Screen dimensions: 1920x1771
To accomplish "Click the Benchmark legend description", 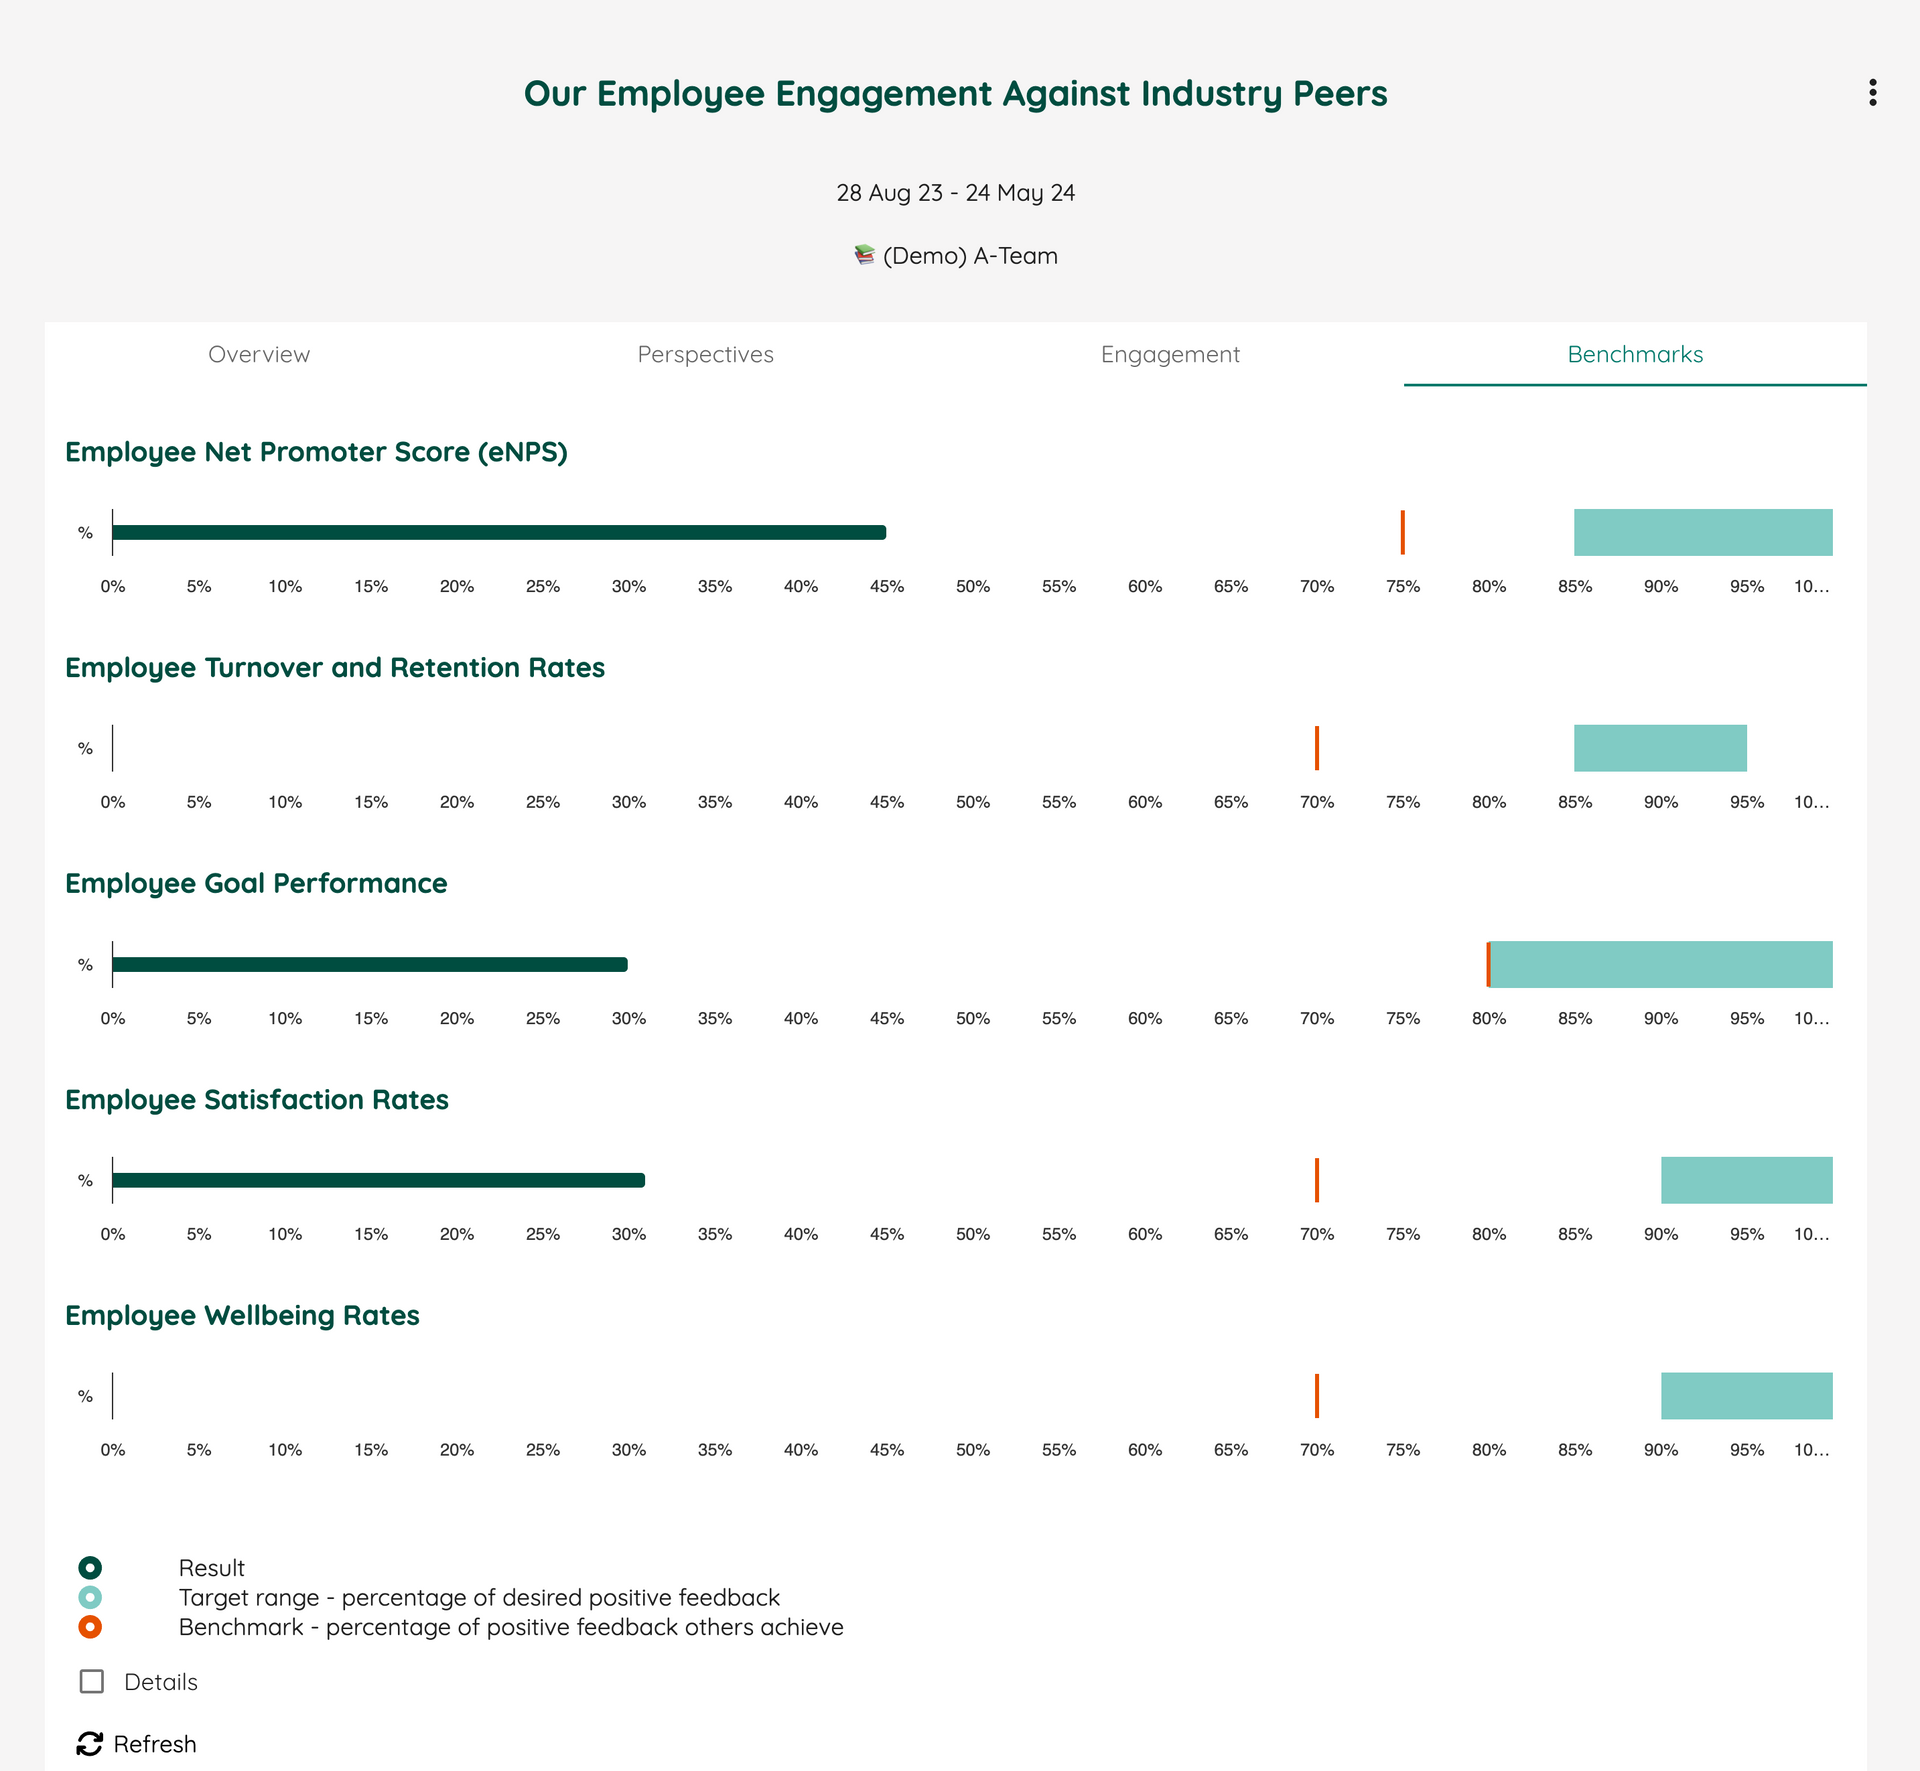I will point(511,1626).
